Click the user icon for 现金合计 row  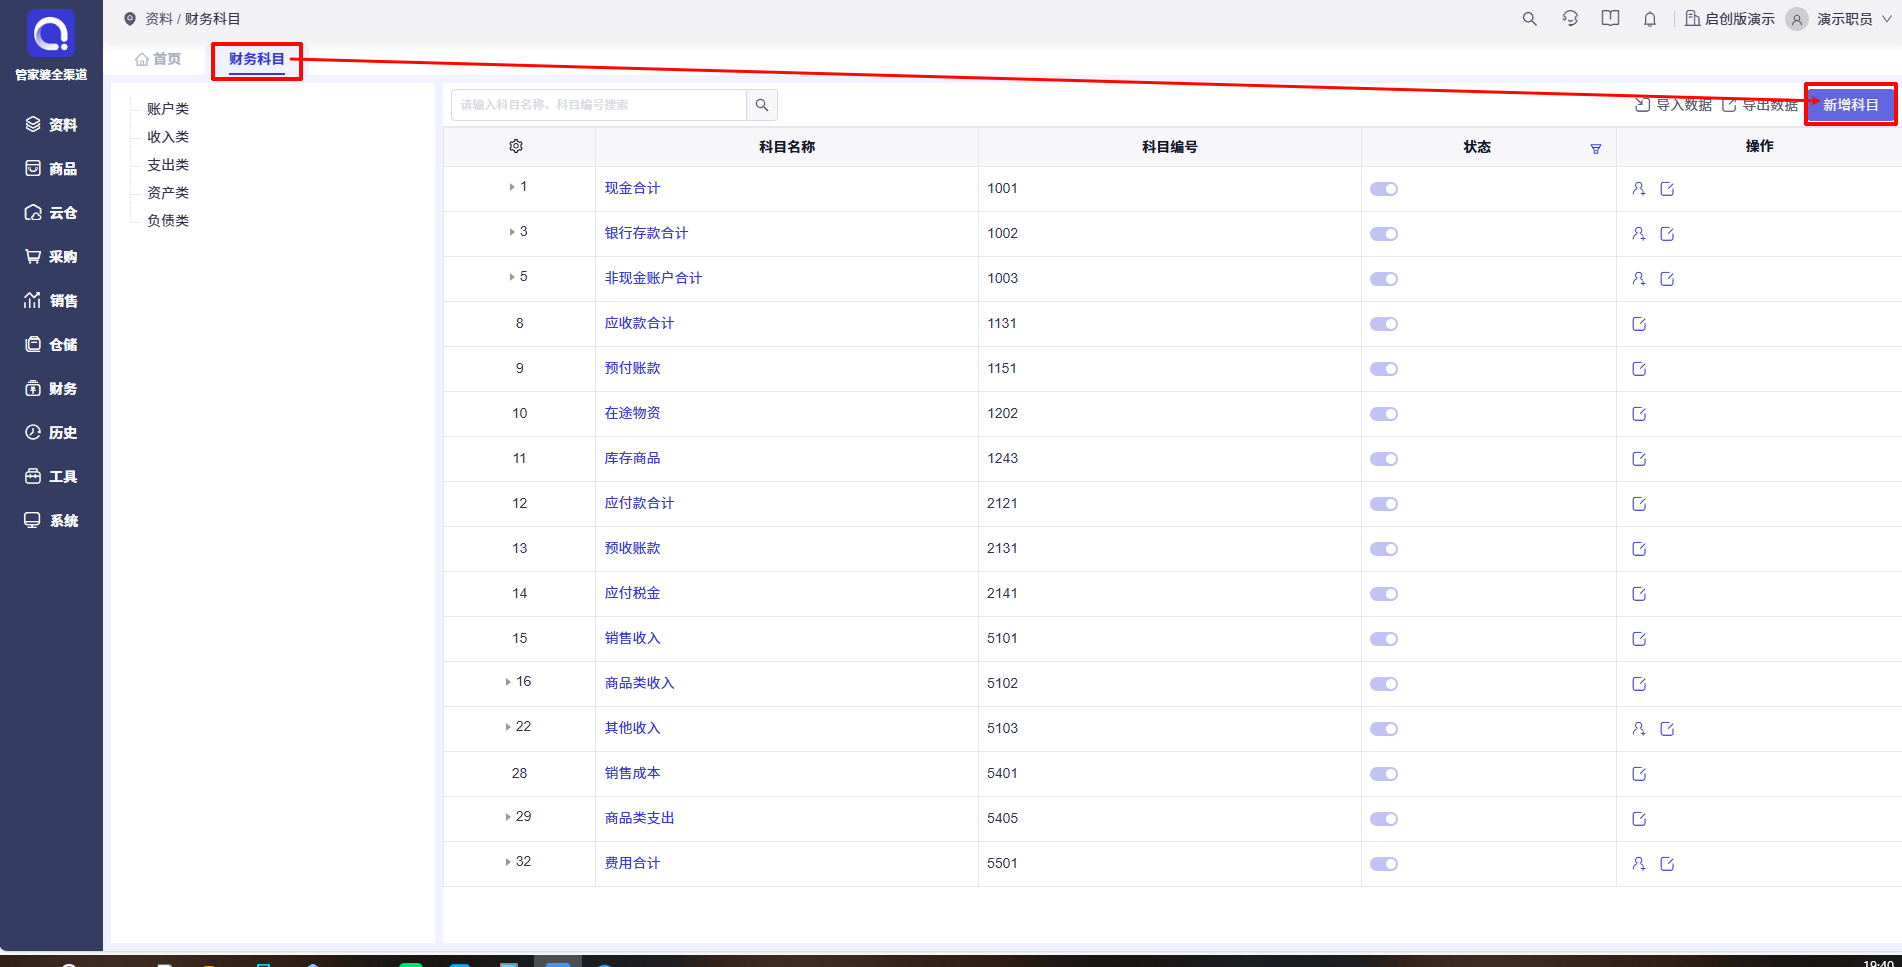coord(1639,188)
